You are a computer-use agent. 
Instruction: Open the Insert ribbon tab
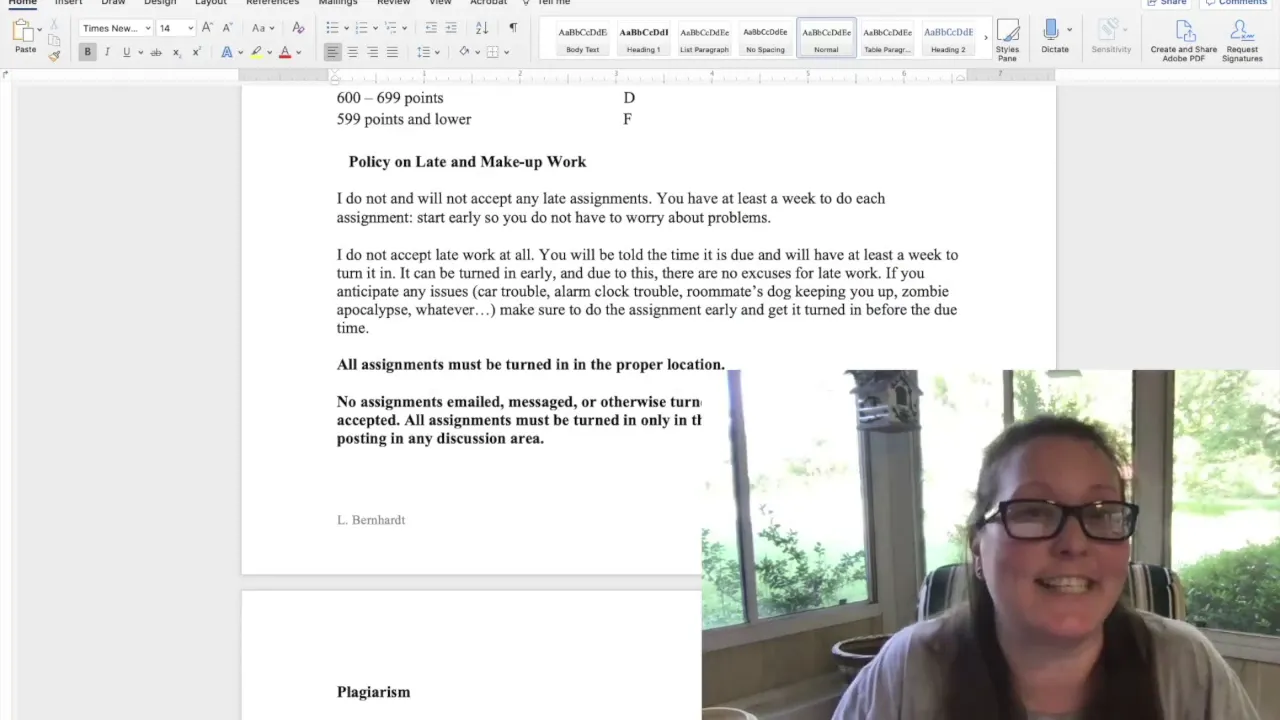[68, 3]
